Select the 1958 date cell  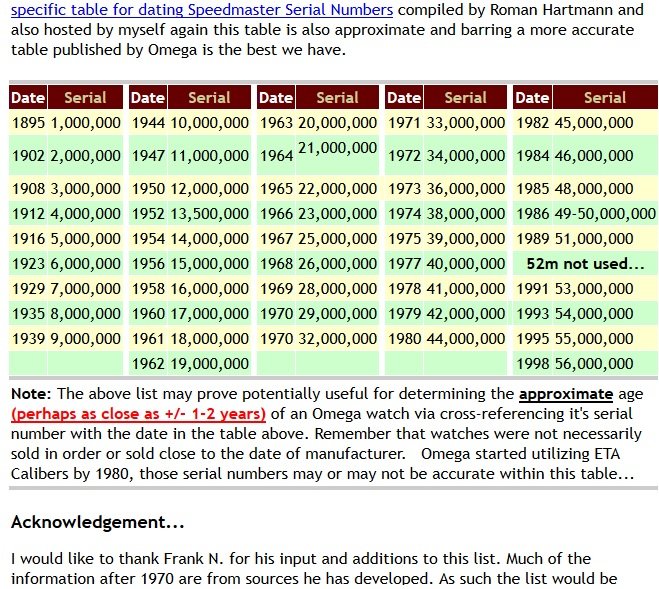pos(148,288)
